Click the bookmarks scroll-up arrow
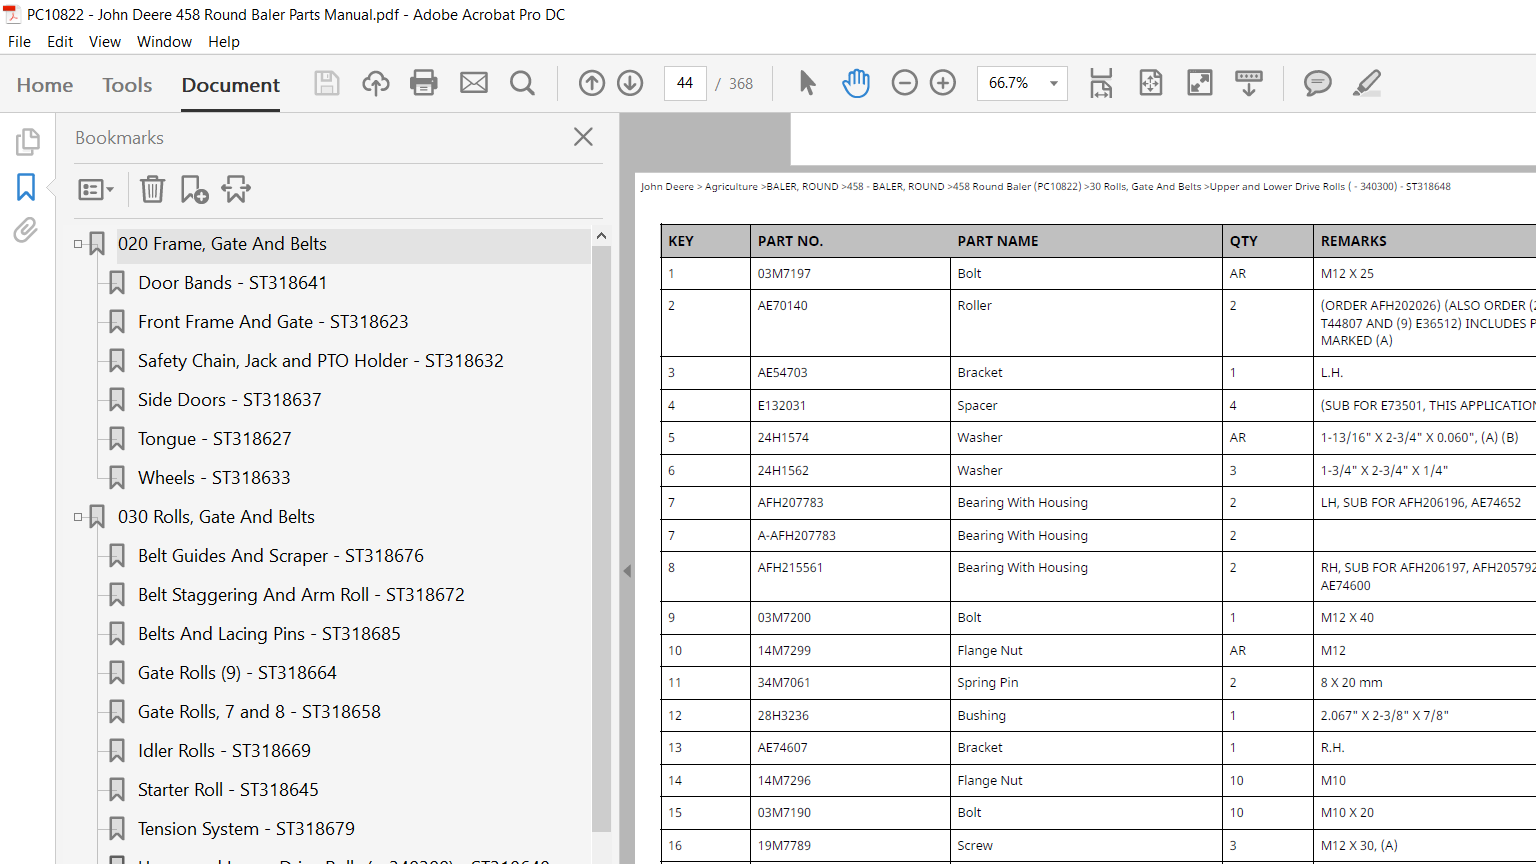This screenshot has height=864, width=1536. [x=601, y=236]
